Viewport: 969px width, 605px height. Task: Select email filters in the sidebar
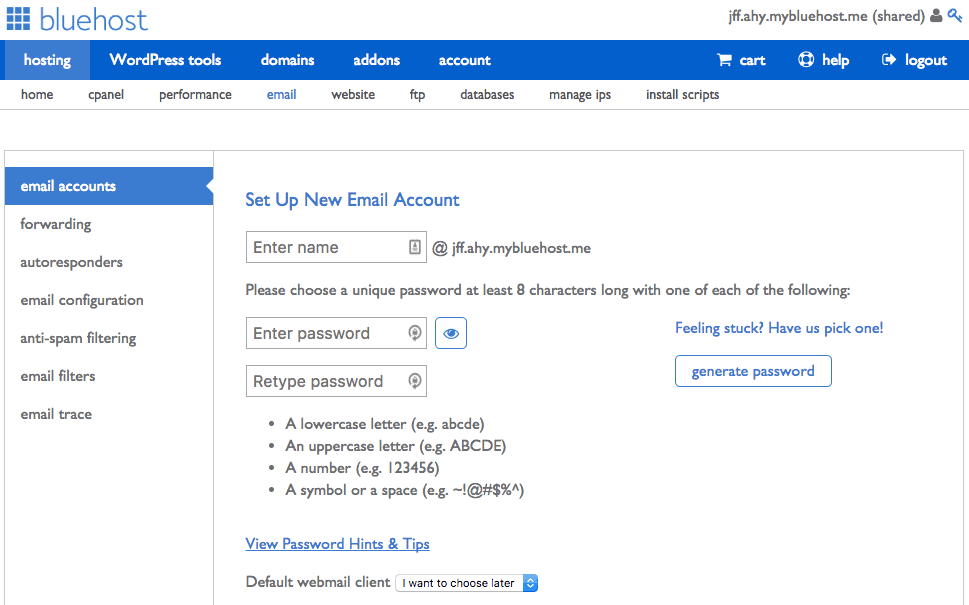(x=57, y=376)
